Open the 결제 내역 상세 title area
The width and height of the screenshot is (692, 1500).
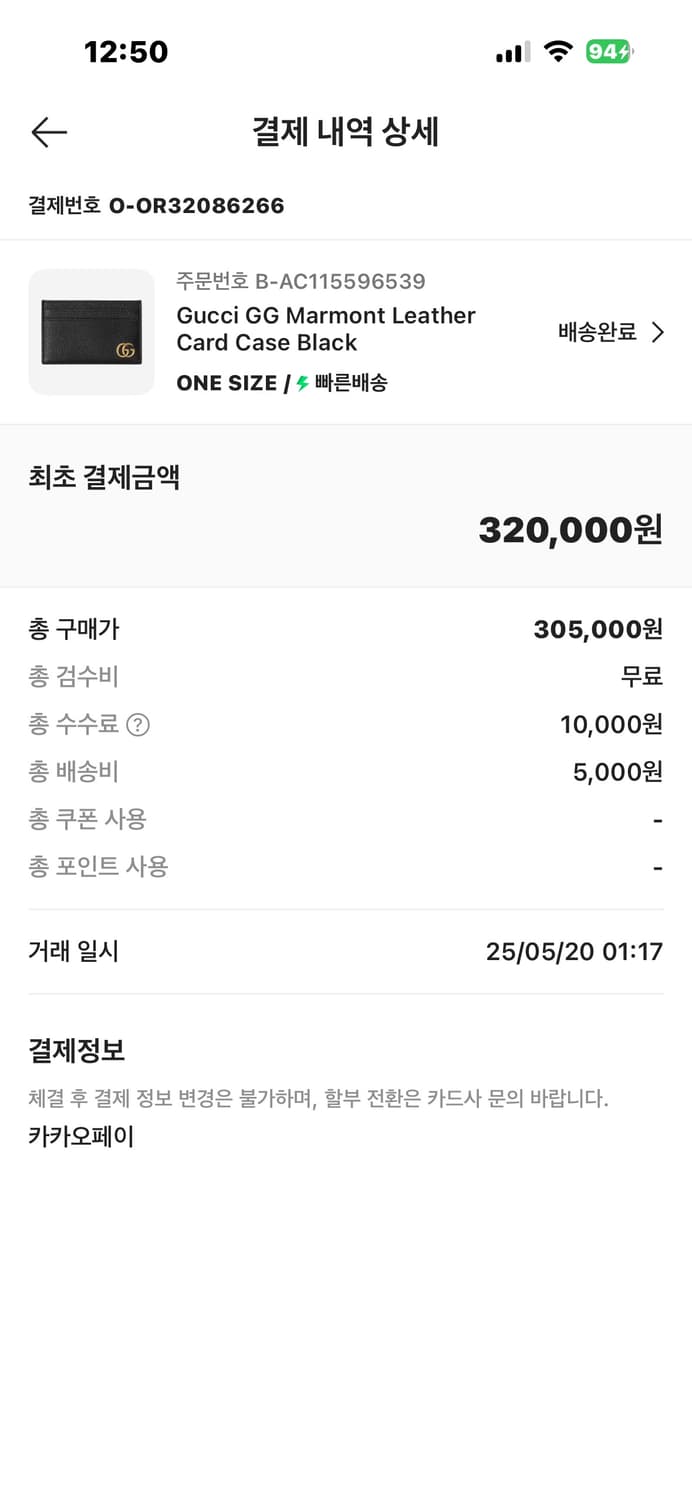[x=346, y=132]
